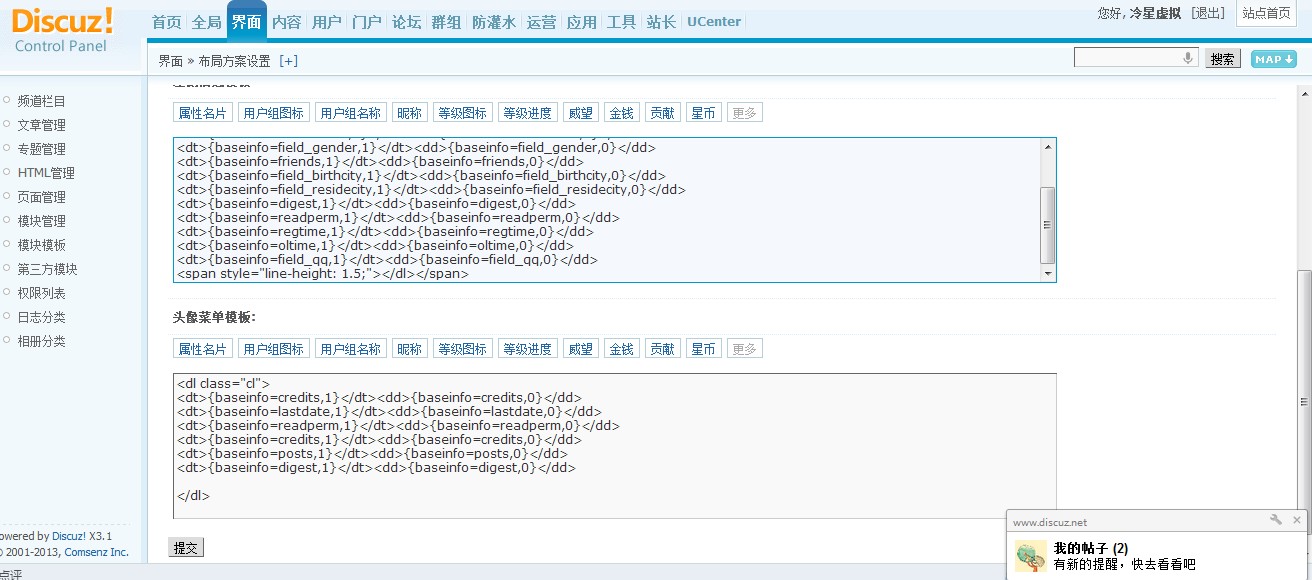Insert 用户组名称 in upper template toolbar
Image resolution: width=1312 pixels, height=580 pixels.
click(x=350, y=113)
